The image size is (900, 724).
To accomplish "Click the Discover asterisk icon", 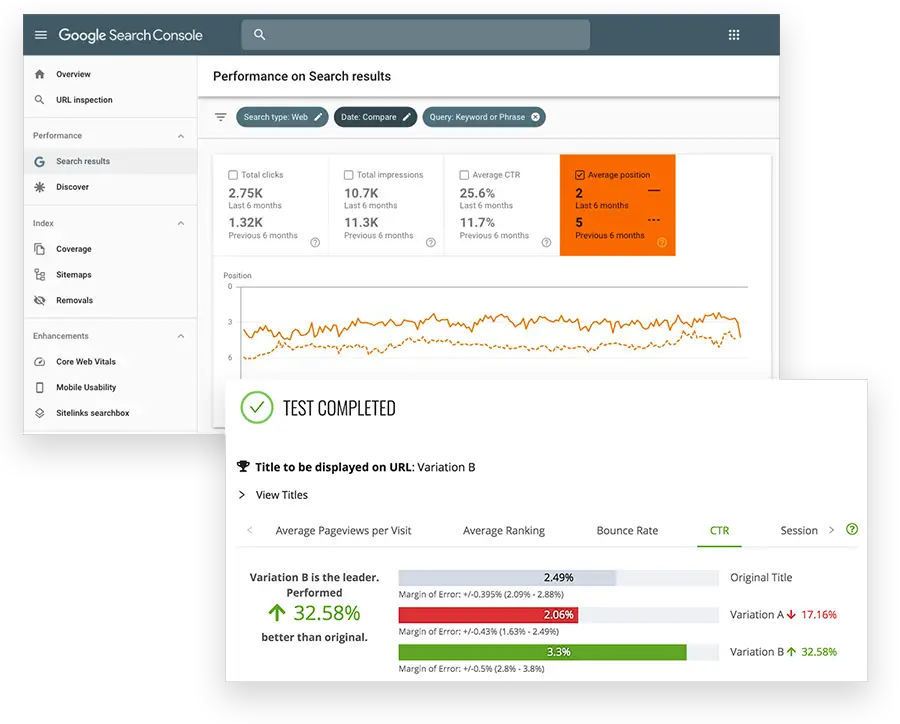I will [40, 187].
